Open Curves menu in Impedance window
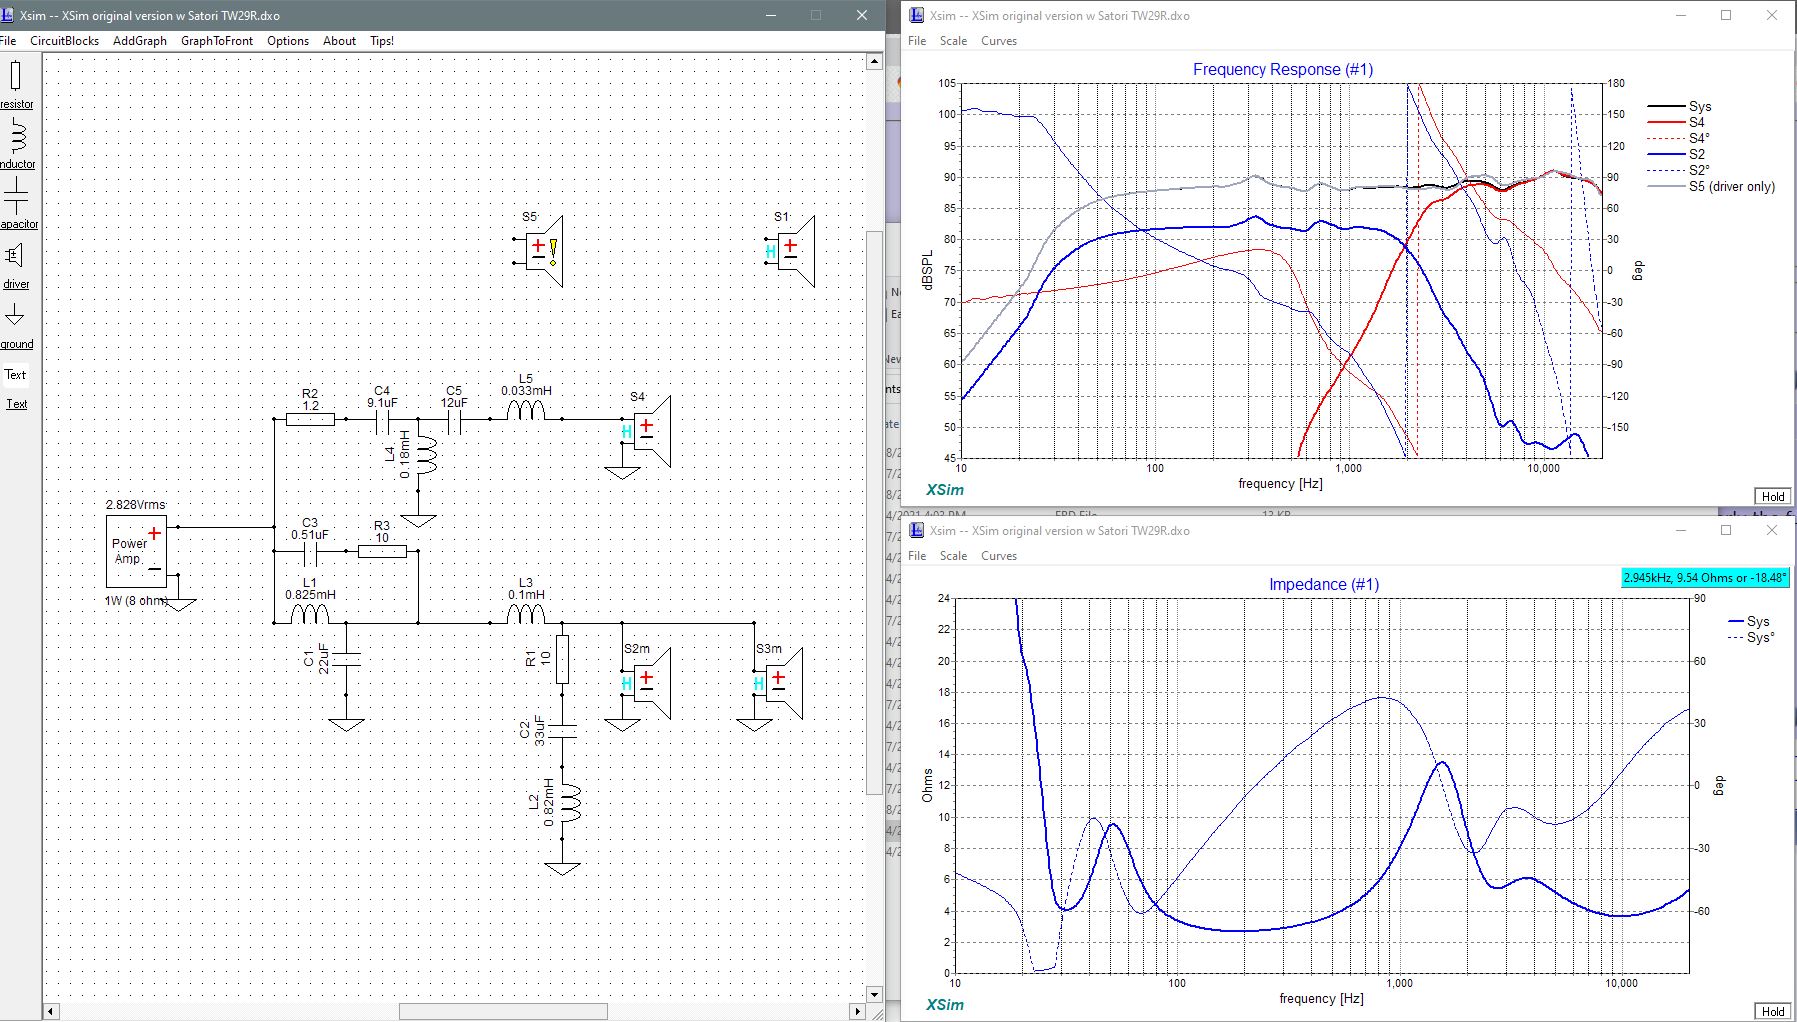The height and width of the screenshot is (1022, 1797). pyautogui.click(x=999, y=556)
